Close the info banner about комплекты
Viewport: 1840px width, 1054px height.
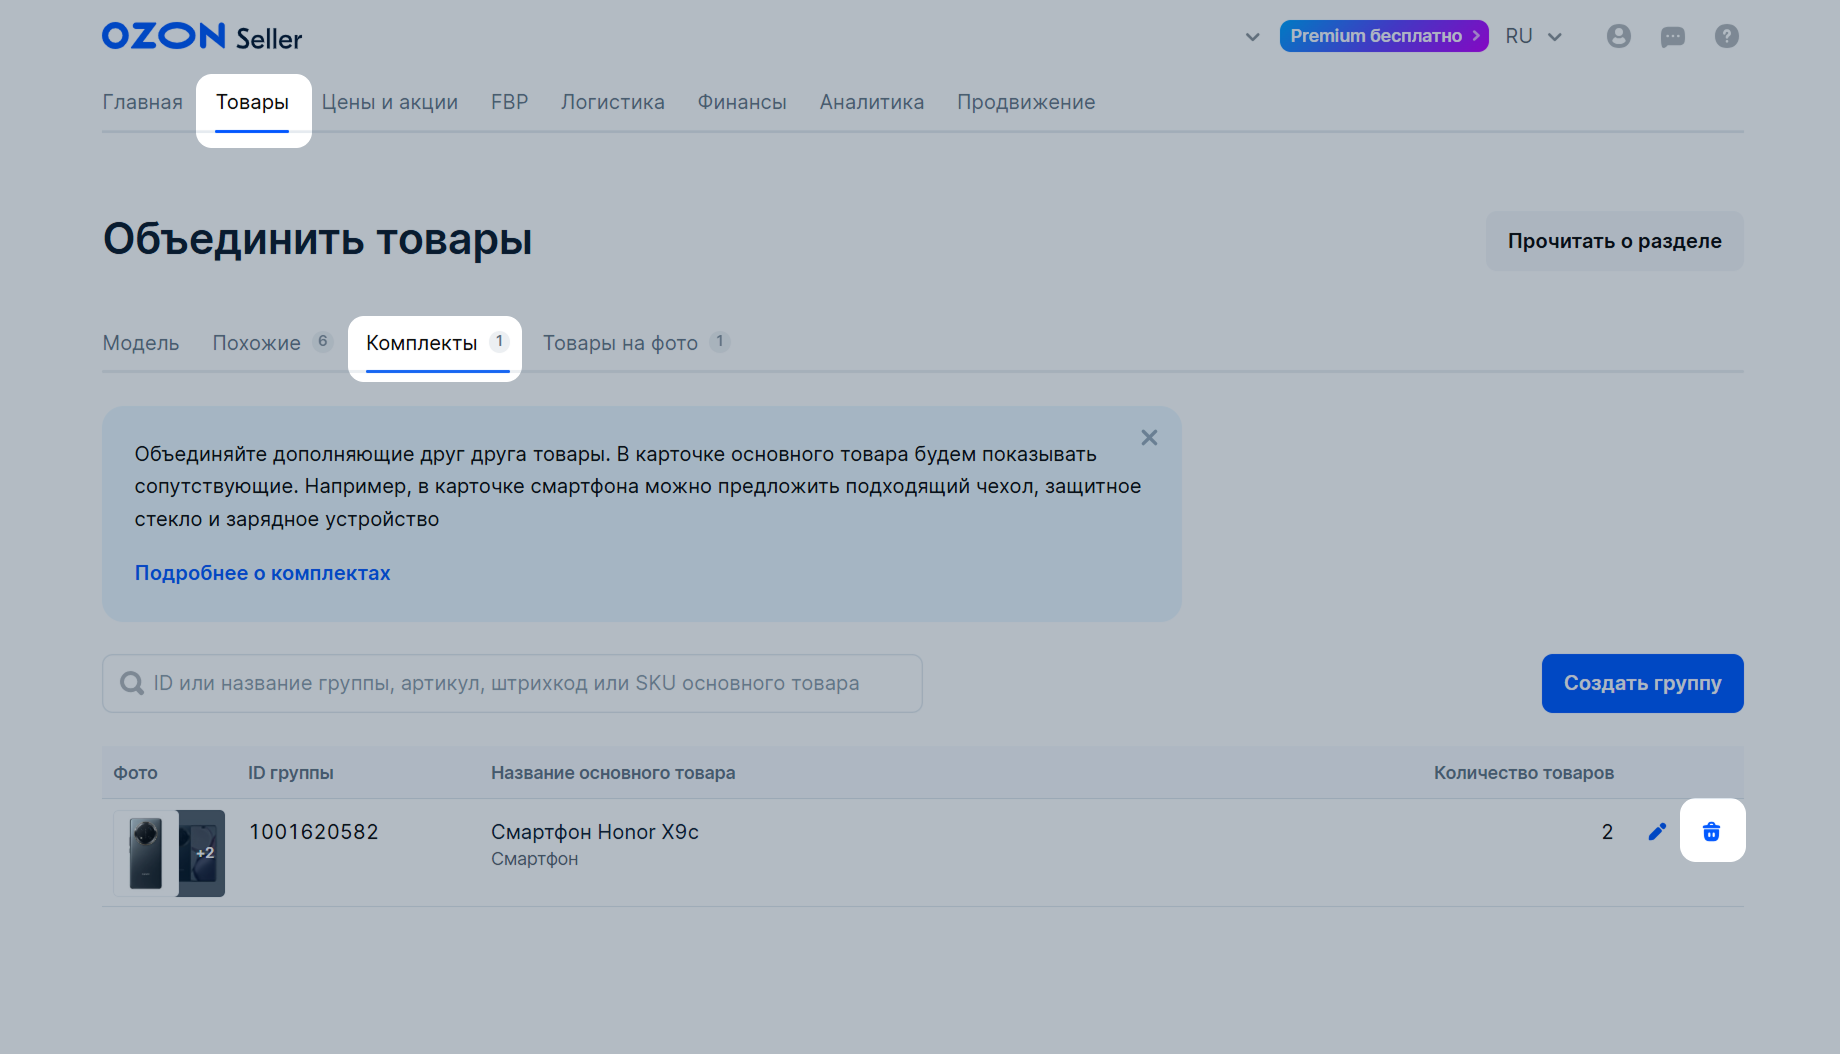coord(1149,438)
